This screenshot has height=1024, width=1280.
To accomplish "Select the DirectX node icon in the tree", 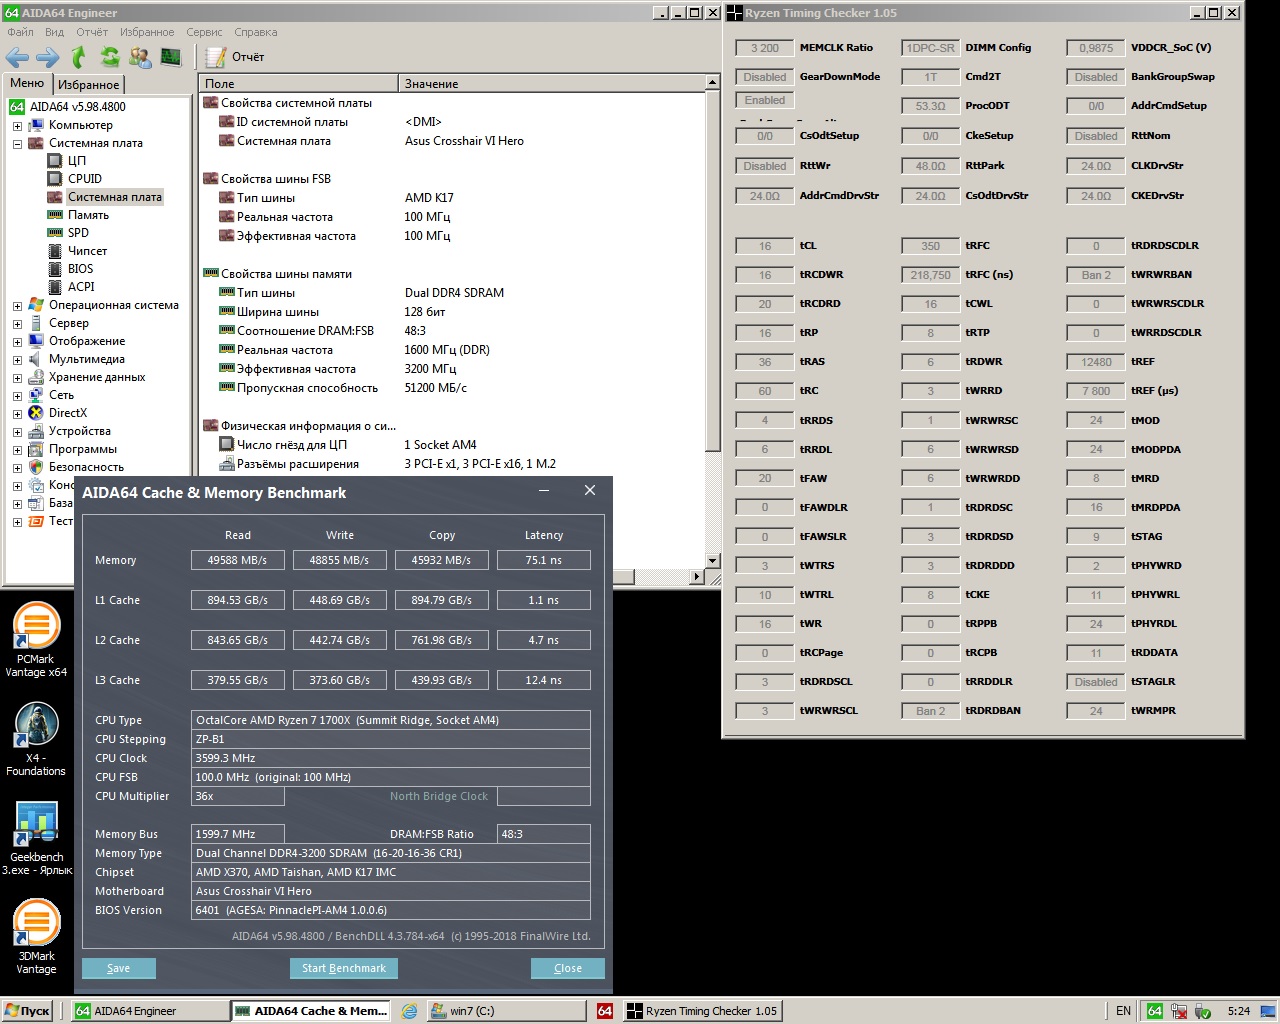I will 36,413.
